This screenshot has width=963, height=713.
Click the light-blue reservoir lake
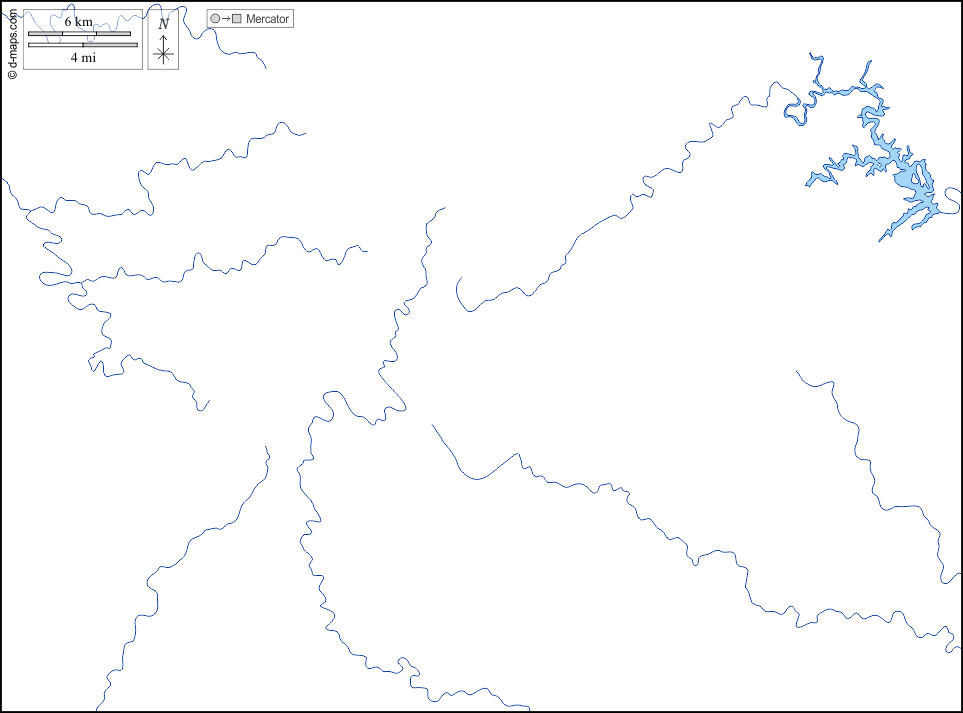[x=912, y=180]
